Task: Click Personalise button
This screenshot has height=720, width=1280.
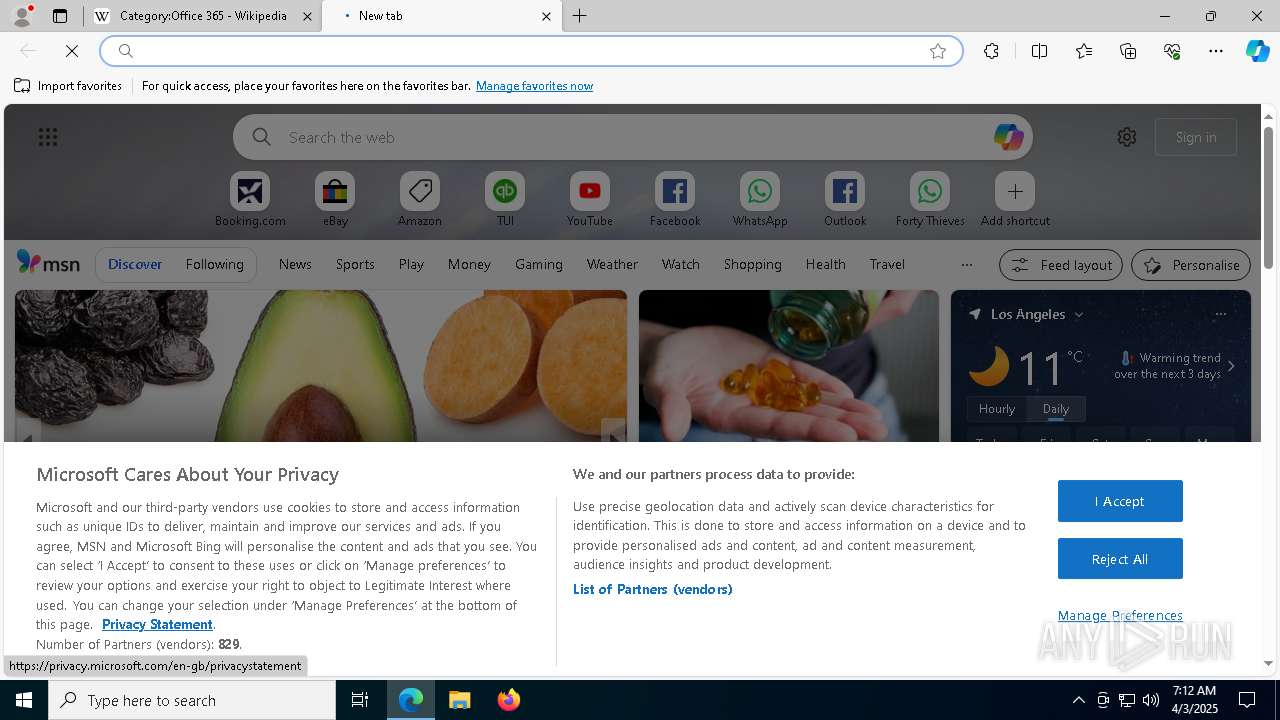Action: [x=1191, y=265]
